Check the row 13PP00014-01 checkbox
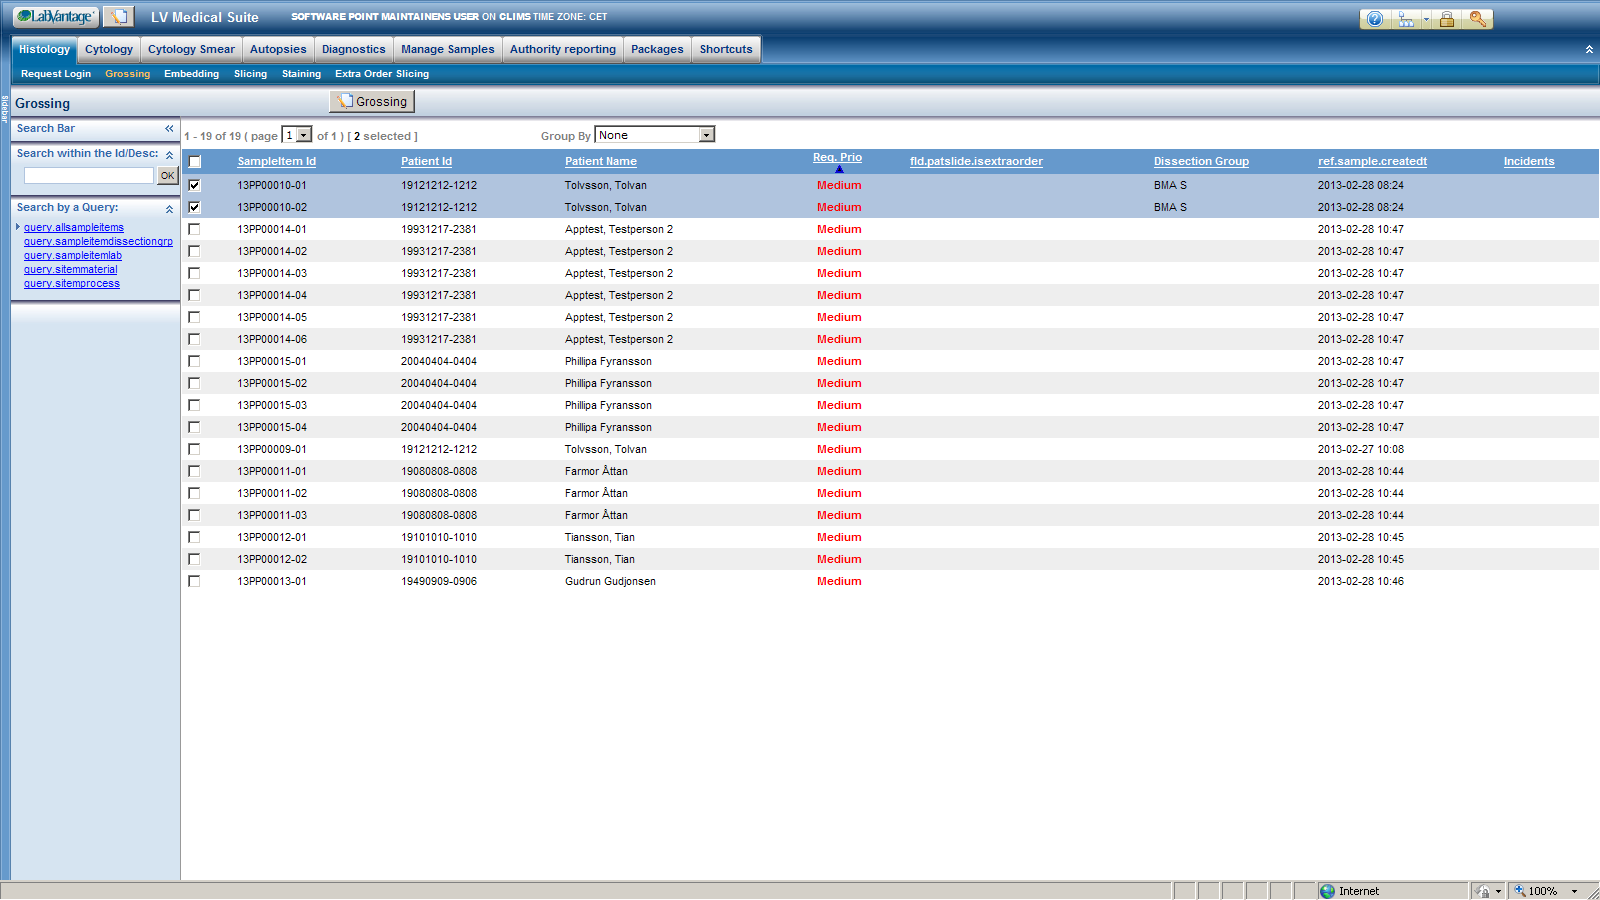The height and width of the screenshot is (900, 1600). tap(194, 229)
